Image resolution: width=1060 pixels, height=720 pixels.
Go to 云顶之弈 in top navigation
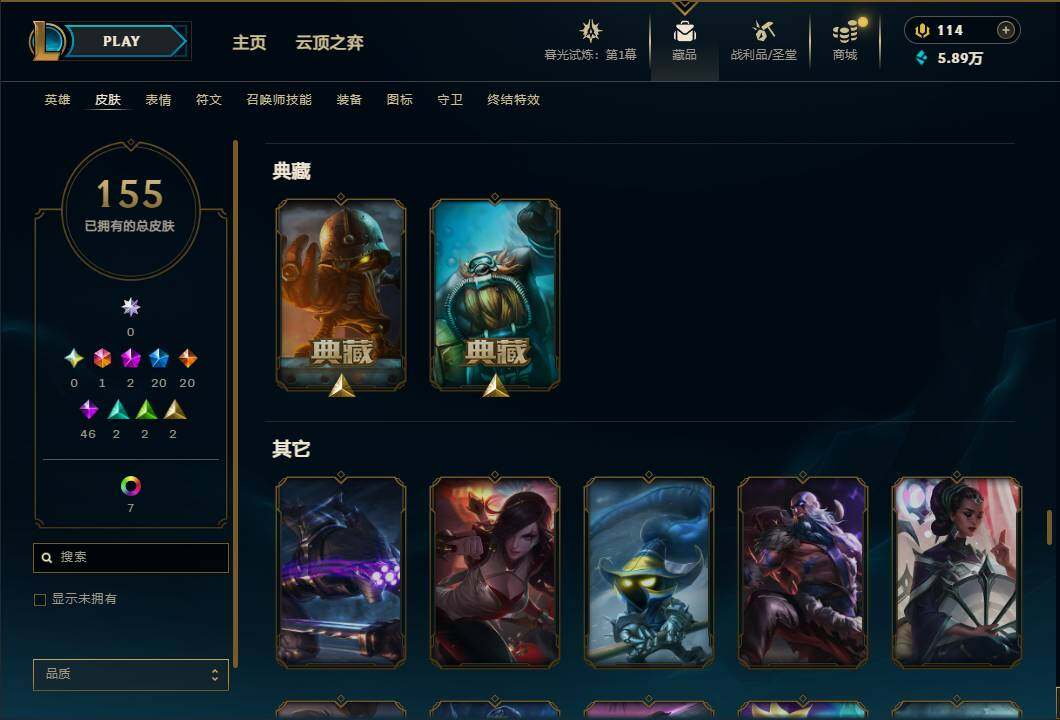click(329, 43)
